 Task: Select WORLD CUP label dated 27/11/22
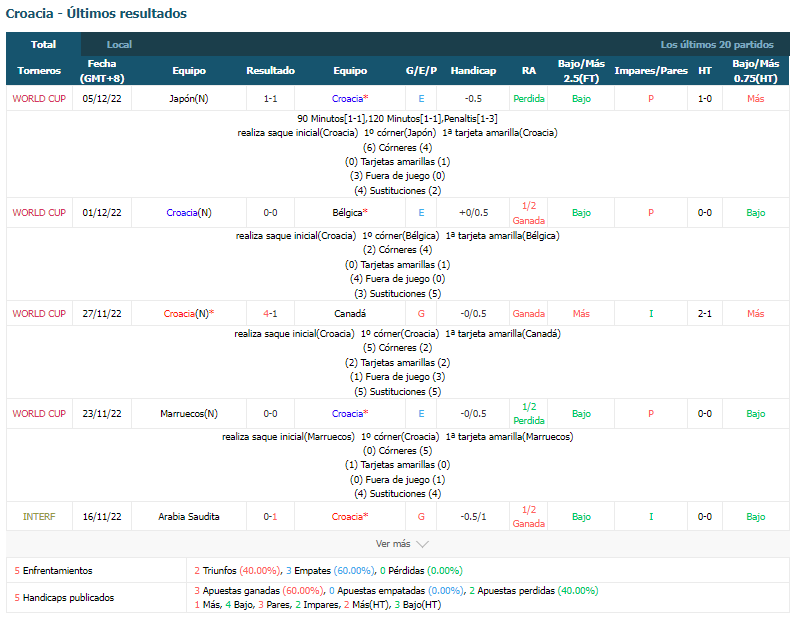coord(39,314)
